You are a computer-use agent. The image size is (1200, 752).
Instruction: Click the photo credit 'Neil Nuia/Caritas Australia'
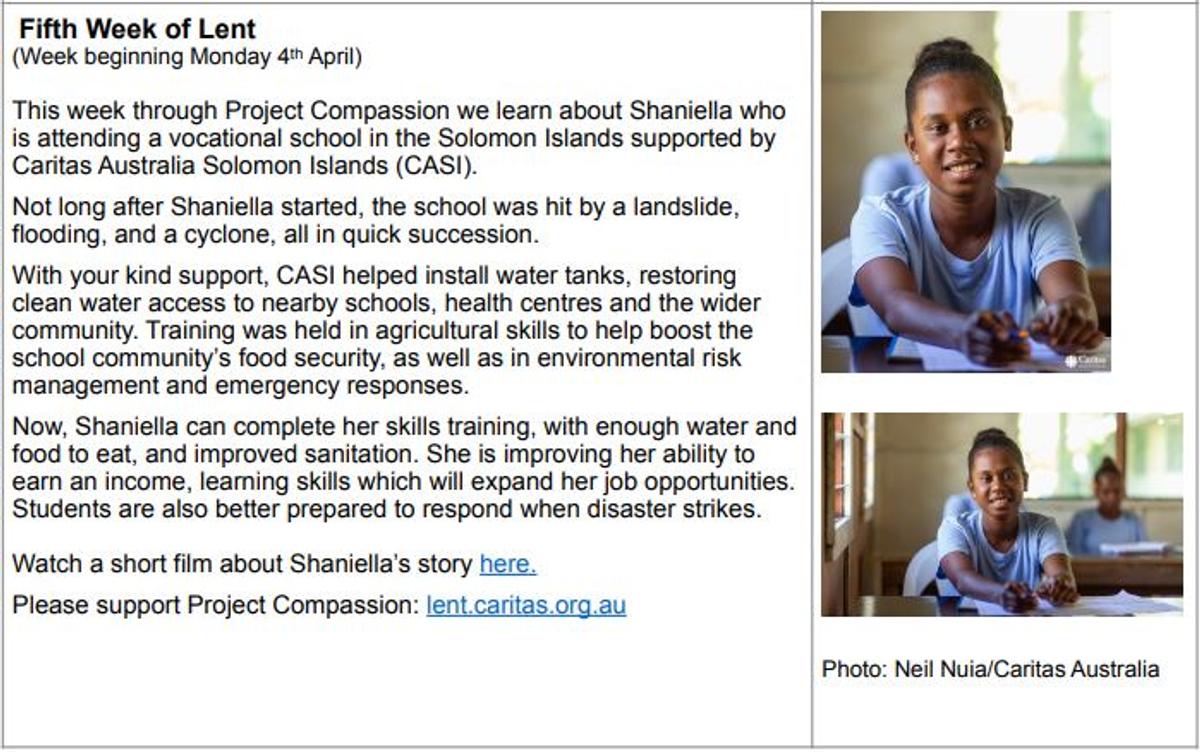point(1024,669)
